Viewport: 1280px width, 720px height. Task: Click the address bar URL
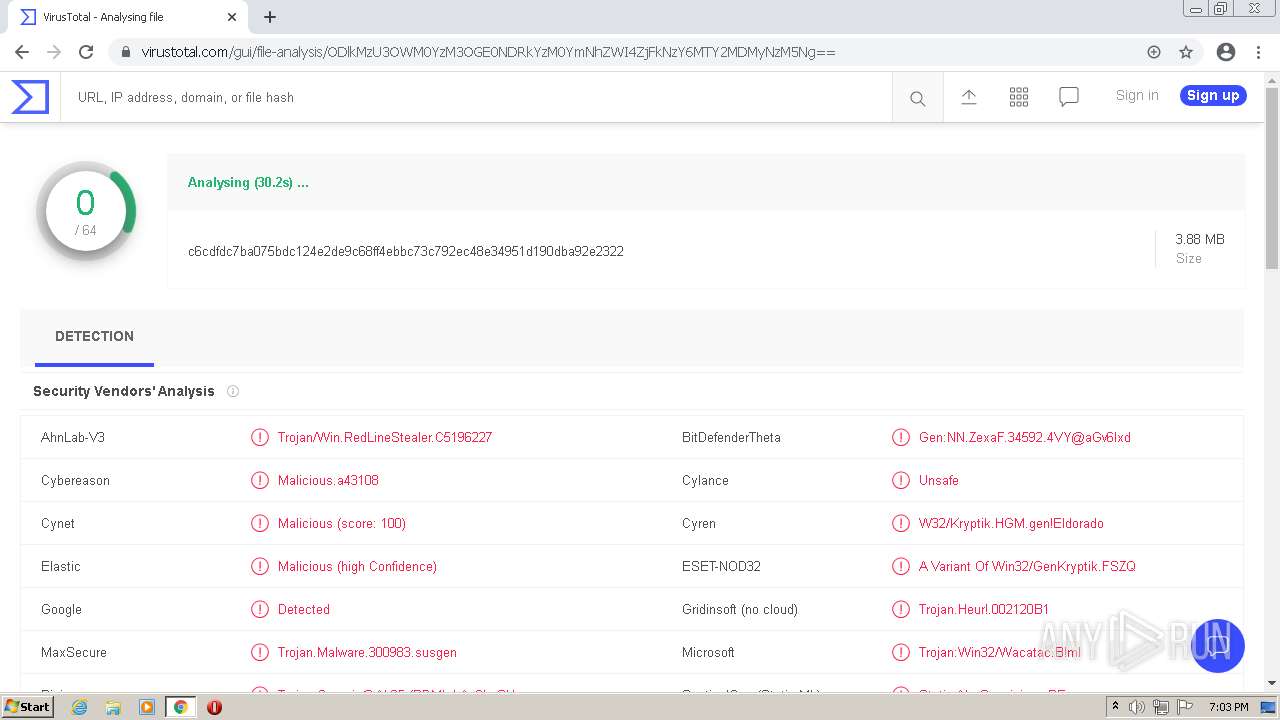click(x=488, y=52)
